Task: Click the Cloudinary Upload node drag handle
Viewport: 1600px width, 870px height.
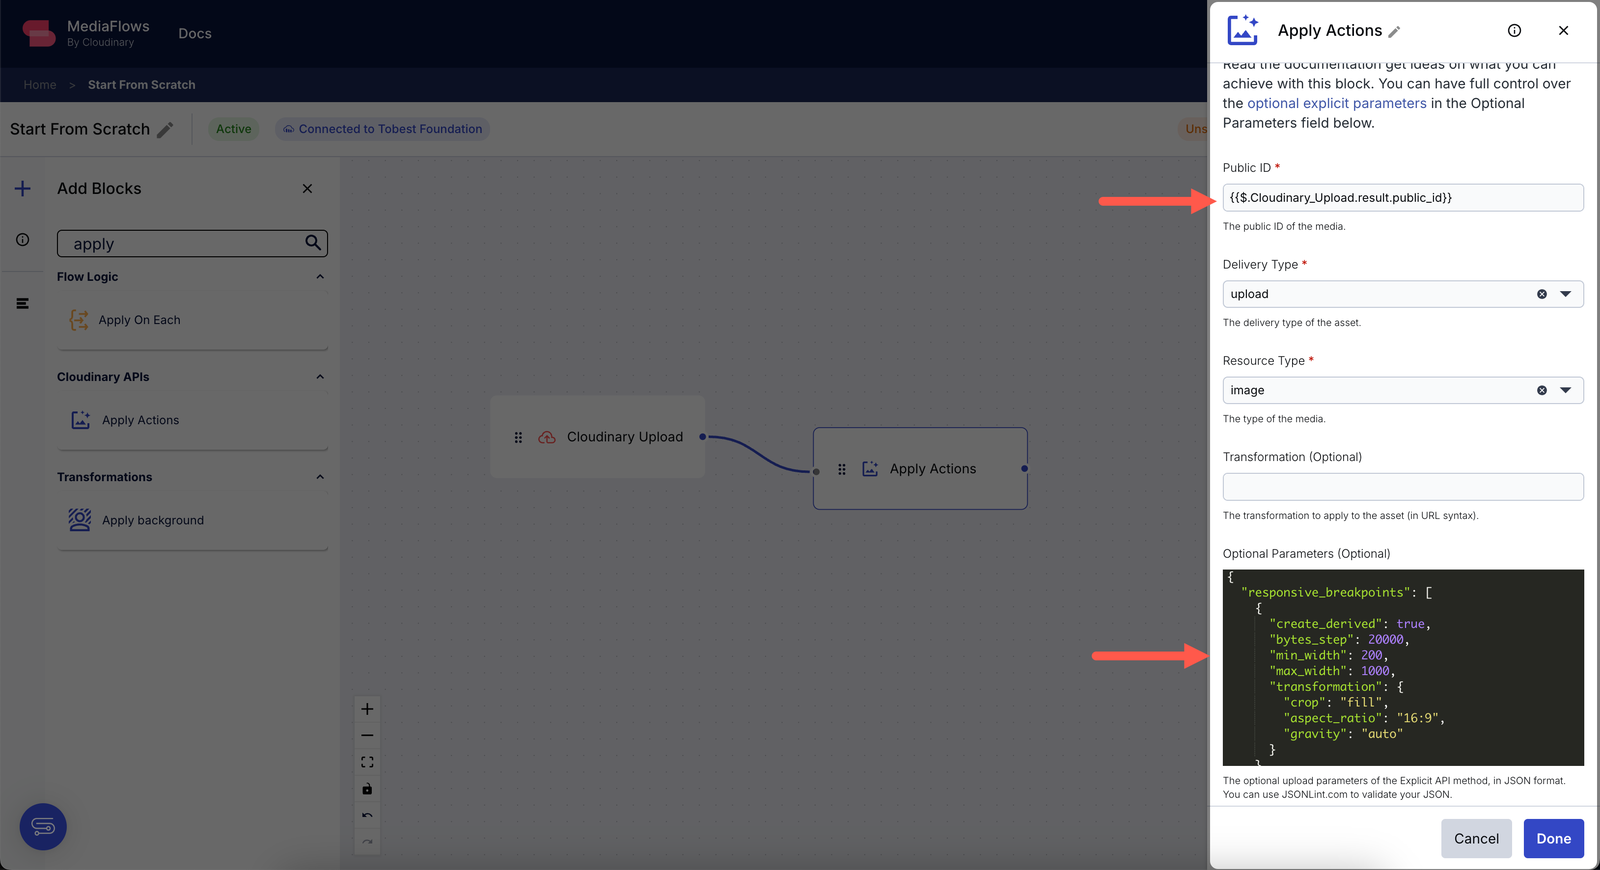Action: tap(518, 437)
